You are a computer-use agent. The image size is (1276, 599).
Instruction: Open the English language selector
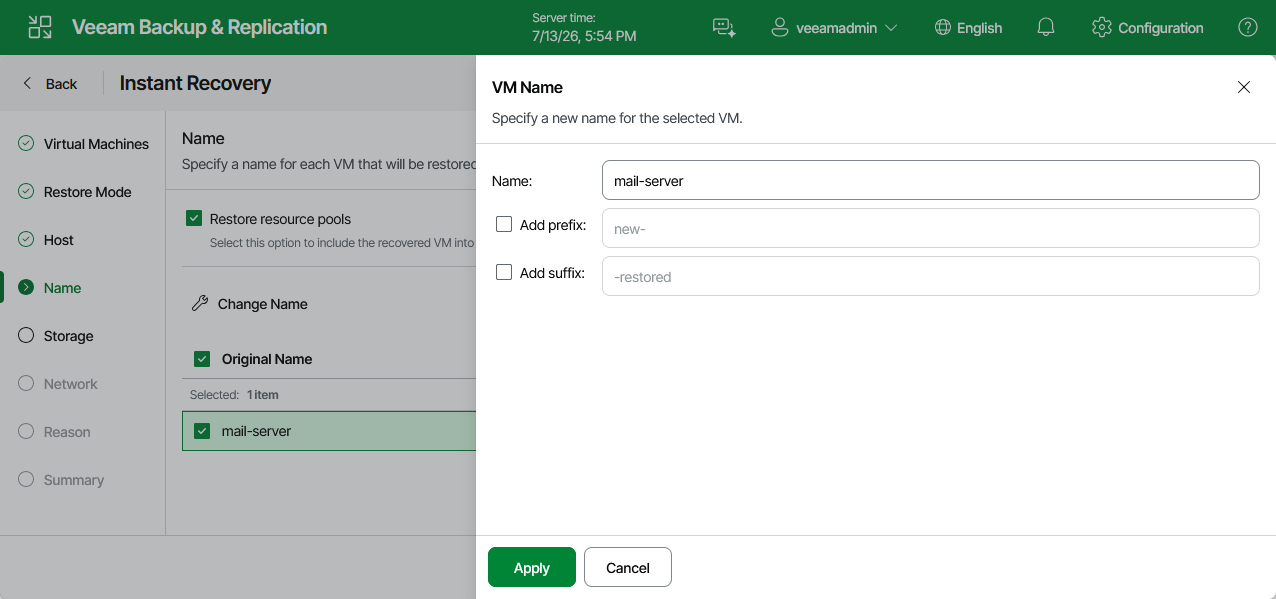(x=968, y=28)
